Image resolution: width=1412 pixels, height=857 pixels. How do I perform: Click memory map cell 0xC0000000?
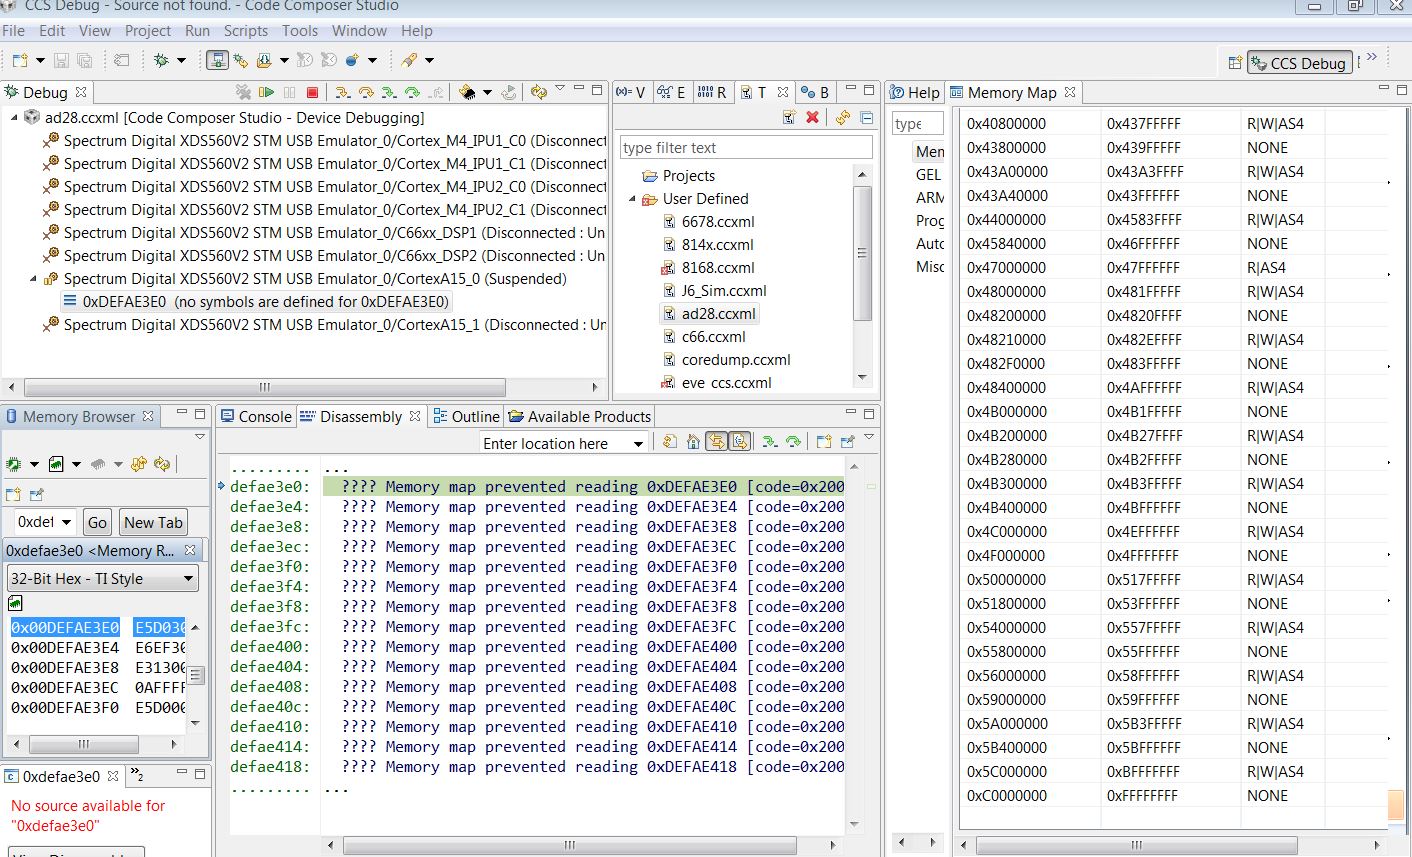tap(1006, 795)
